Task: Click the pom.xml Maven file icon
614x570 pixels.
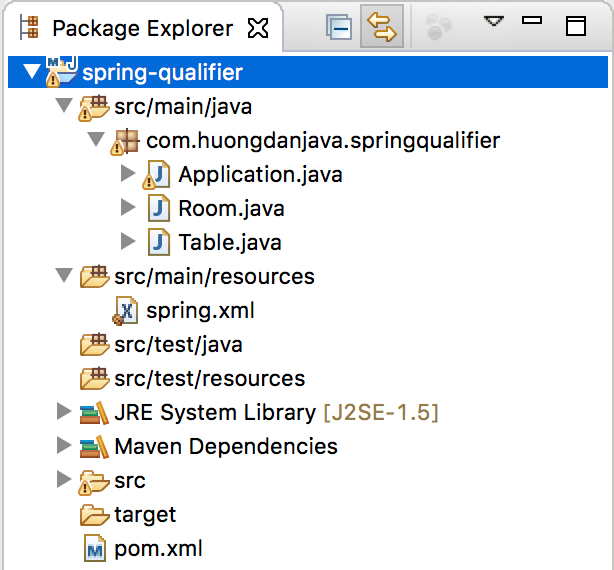Action: (95, 549)
